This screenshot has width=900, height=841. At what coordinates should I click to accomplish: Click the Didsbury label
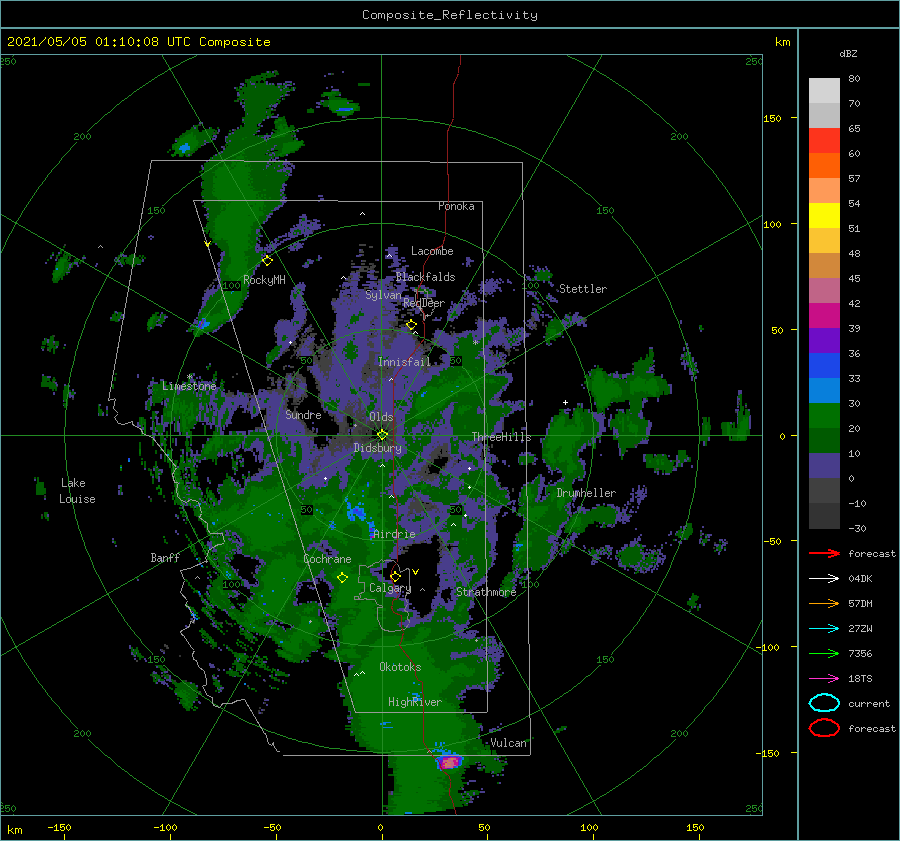click(377, 448)
